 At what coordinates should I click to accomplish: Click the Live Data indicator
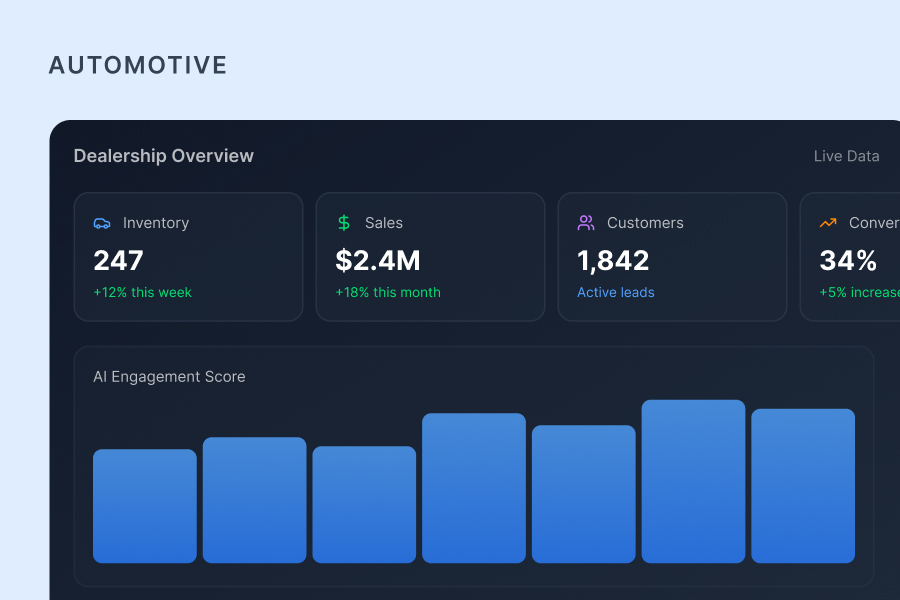tap(846, 156)
